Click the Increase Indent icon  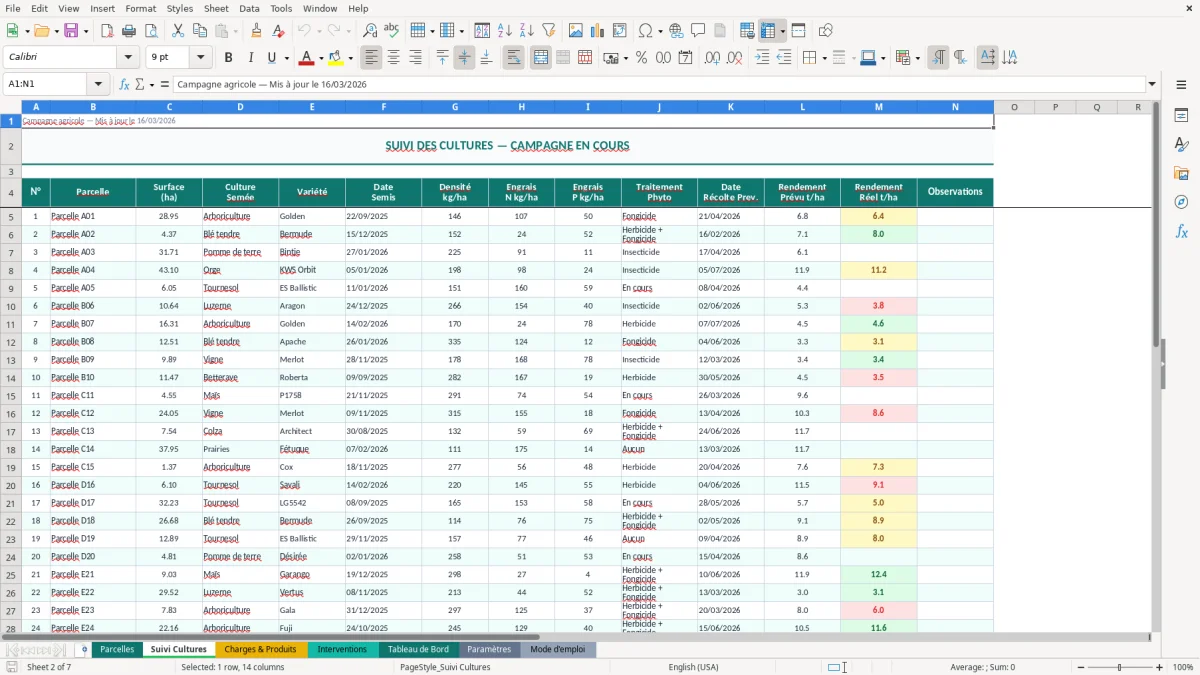(x=762, y=58)
